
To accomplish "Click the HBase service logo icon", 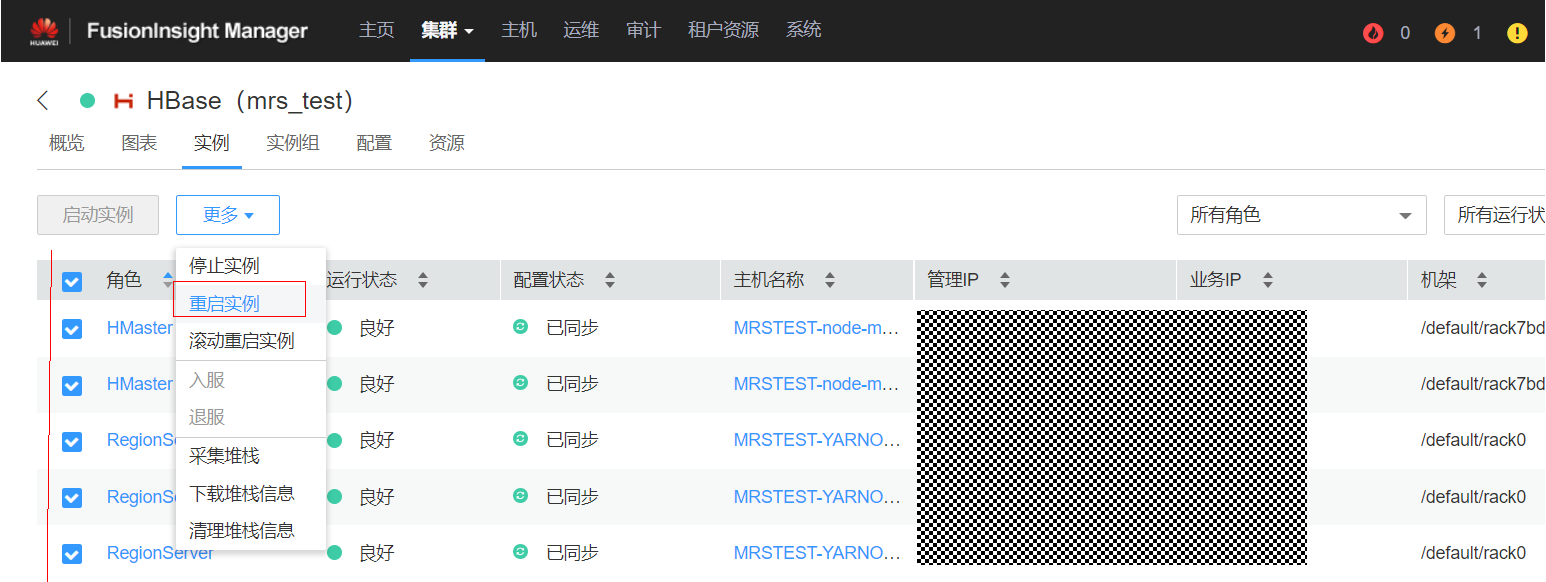I will point(124,101).
